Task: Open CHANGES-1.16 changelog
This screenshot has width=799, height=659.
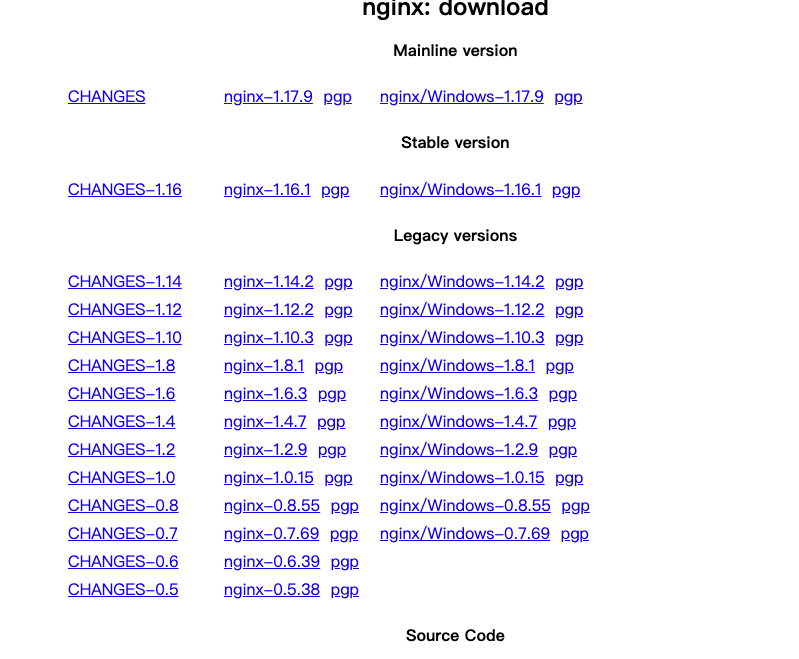Action: pyautogui.click(x=125, y=190)
